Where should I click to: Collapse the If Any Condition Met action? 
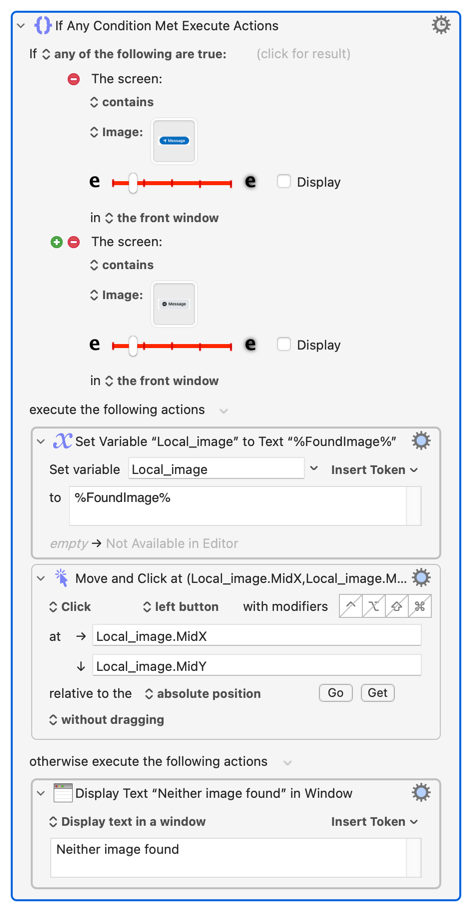click(x=22, y=26)
